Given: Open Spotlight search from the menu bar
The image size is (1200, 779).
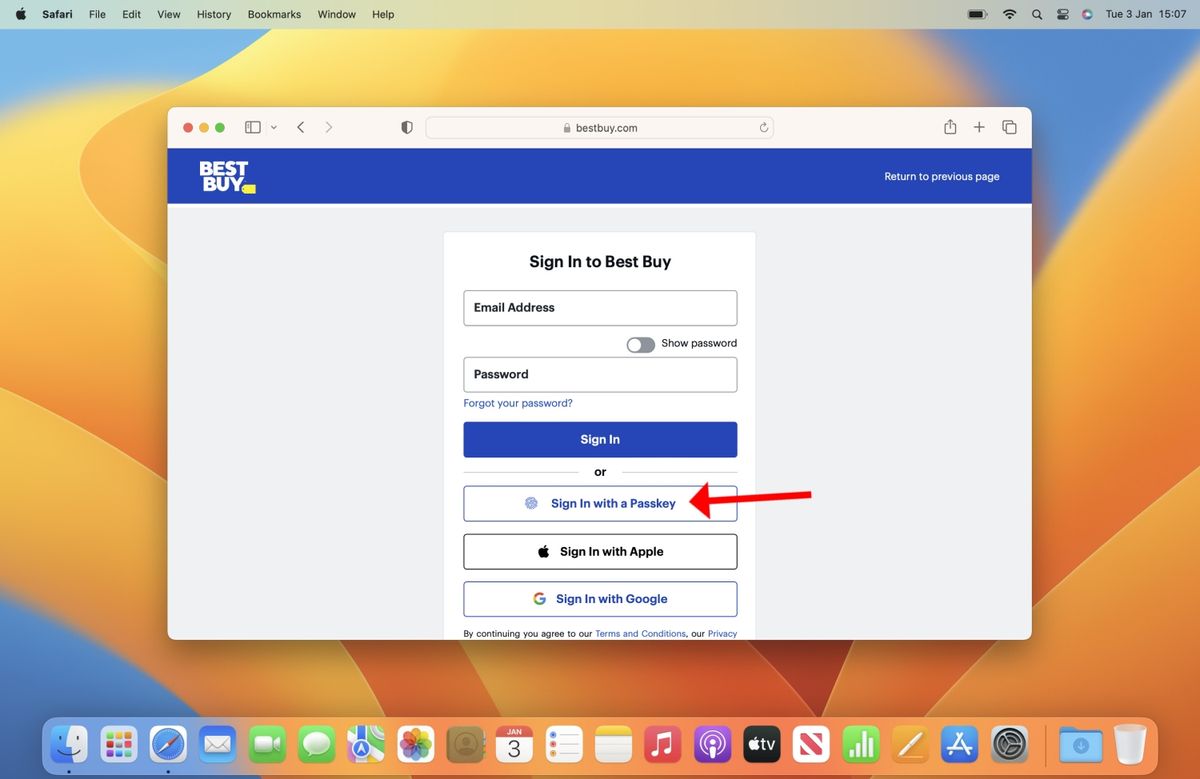Looking at the screenshot, I should point(1036,14).
